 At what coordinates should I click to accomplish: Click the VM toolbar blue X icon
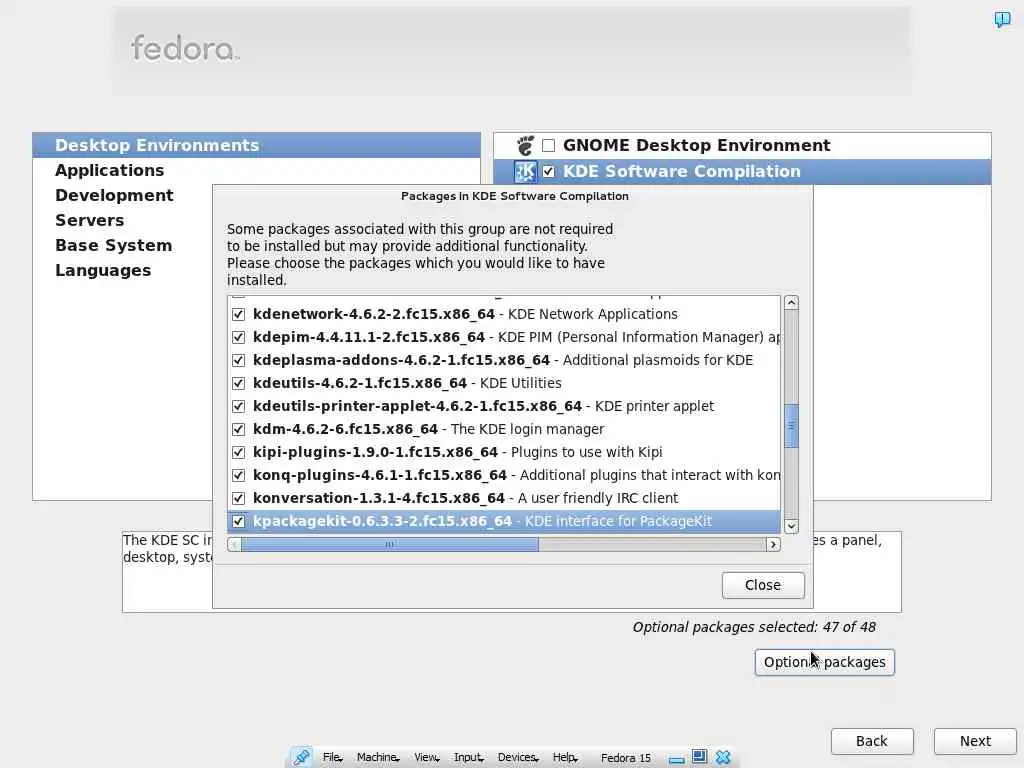point(723,757)
